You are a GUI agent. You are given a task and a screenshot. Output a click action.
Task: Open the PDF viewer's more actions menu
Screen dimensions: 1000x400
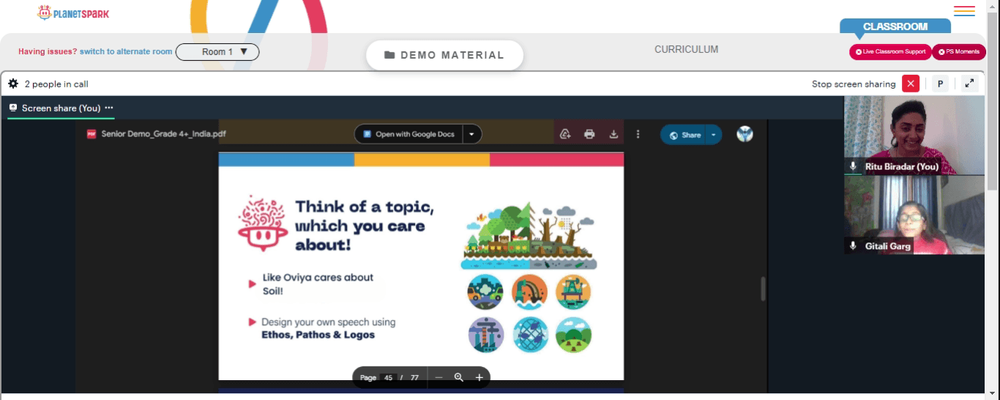point(638,134)
